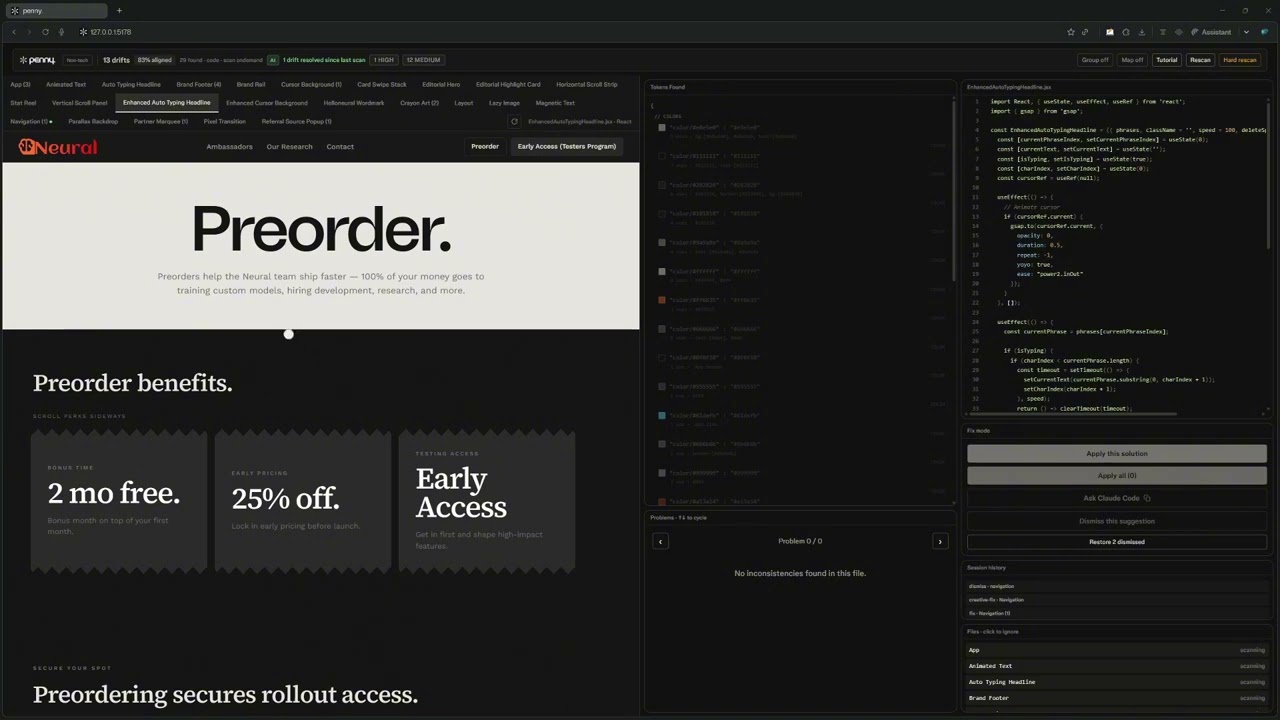Click Dismiss this suggestion
This screenshot has width=1280, height=720.
[x=1117, y=521]
